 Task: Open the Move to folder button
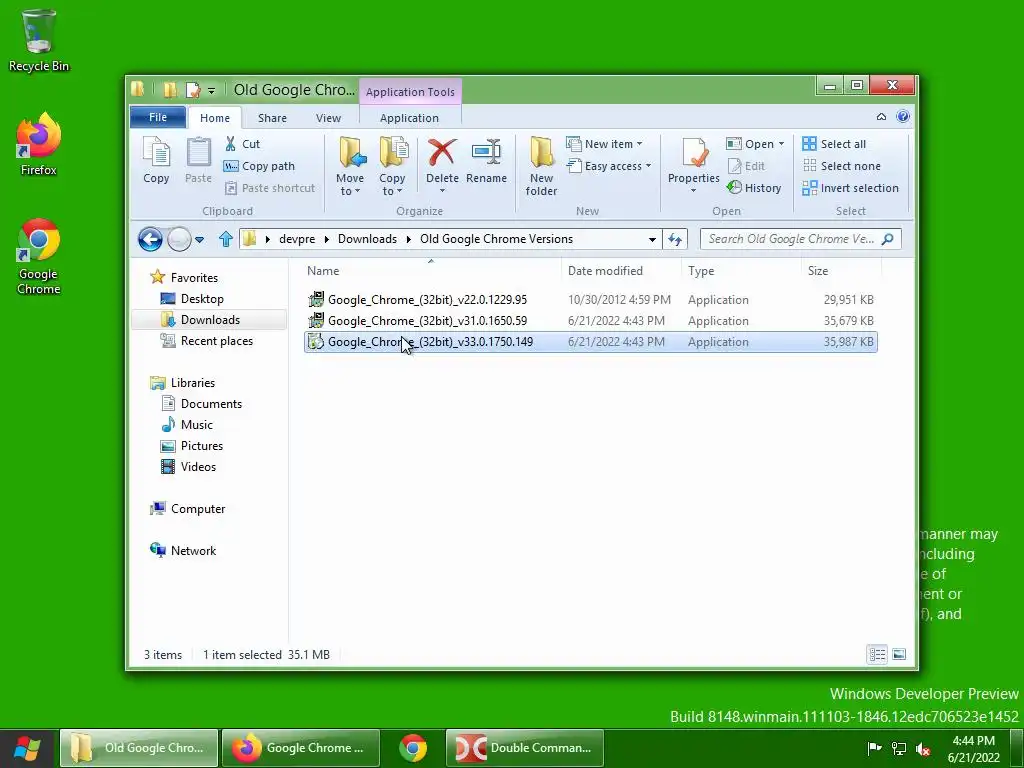pos(350,166)
